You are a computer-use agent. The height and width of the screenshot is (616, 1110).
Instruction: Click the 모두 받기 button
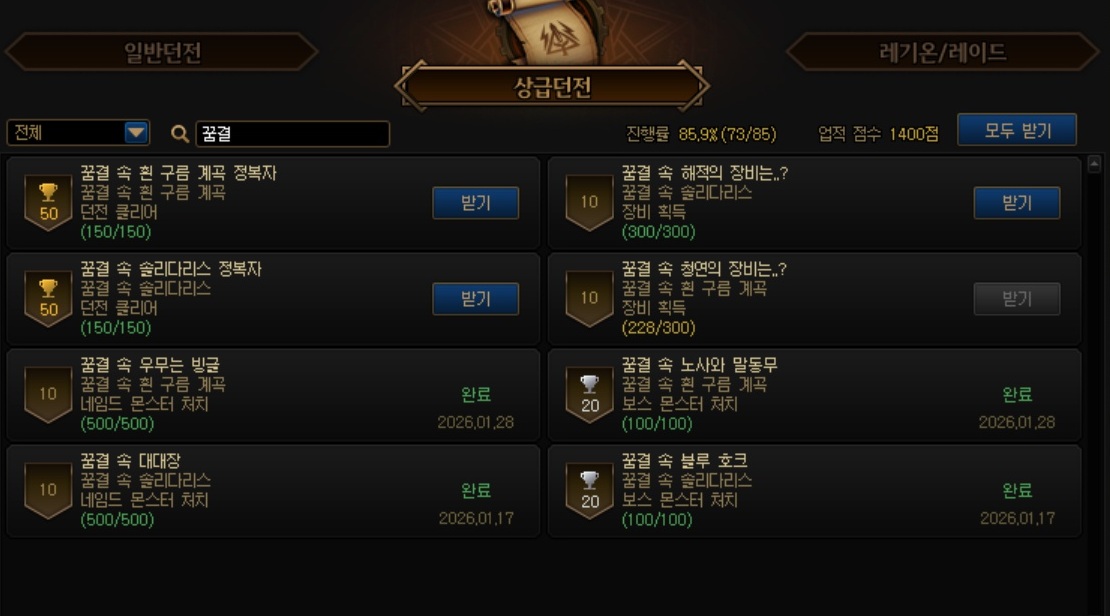[1017, 130]
